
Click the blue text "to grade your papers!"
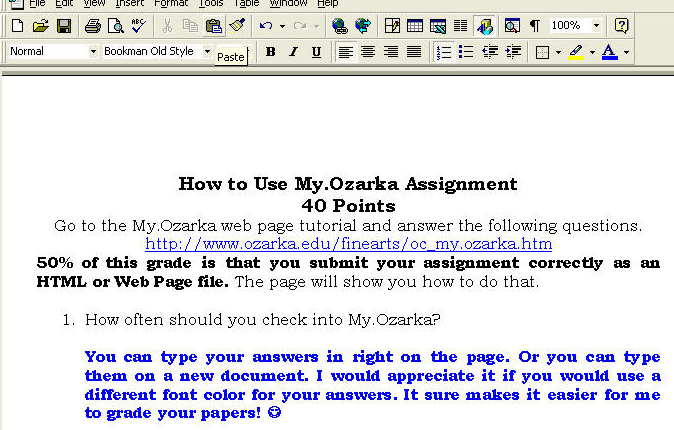pyautogui.click(x=173, y=413)
